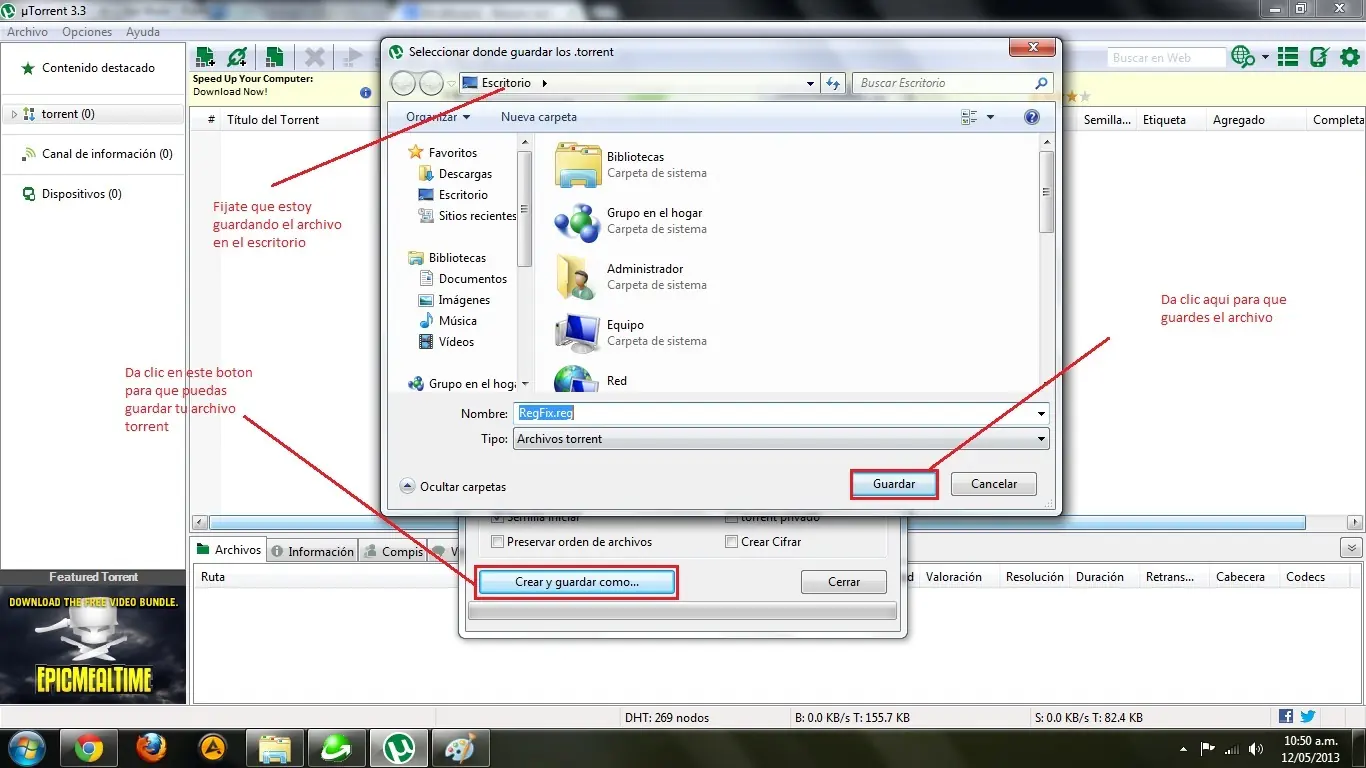Click the Download Now! ad link
This screenshot has width=1366, height=768.
pos(230,92)
